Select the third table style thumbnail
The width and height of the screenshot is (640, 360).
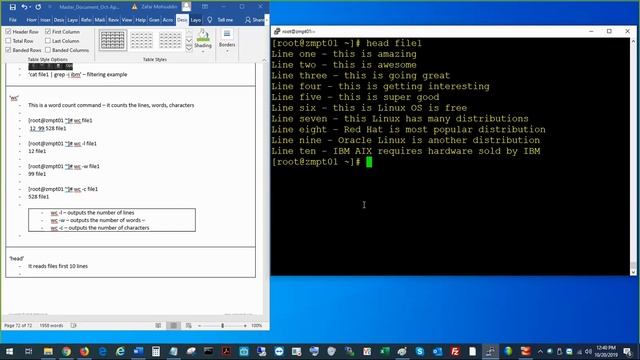[170, 40]
